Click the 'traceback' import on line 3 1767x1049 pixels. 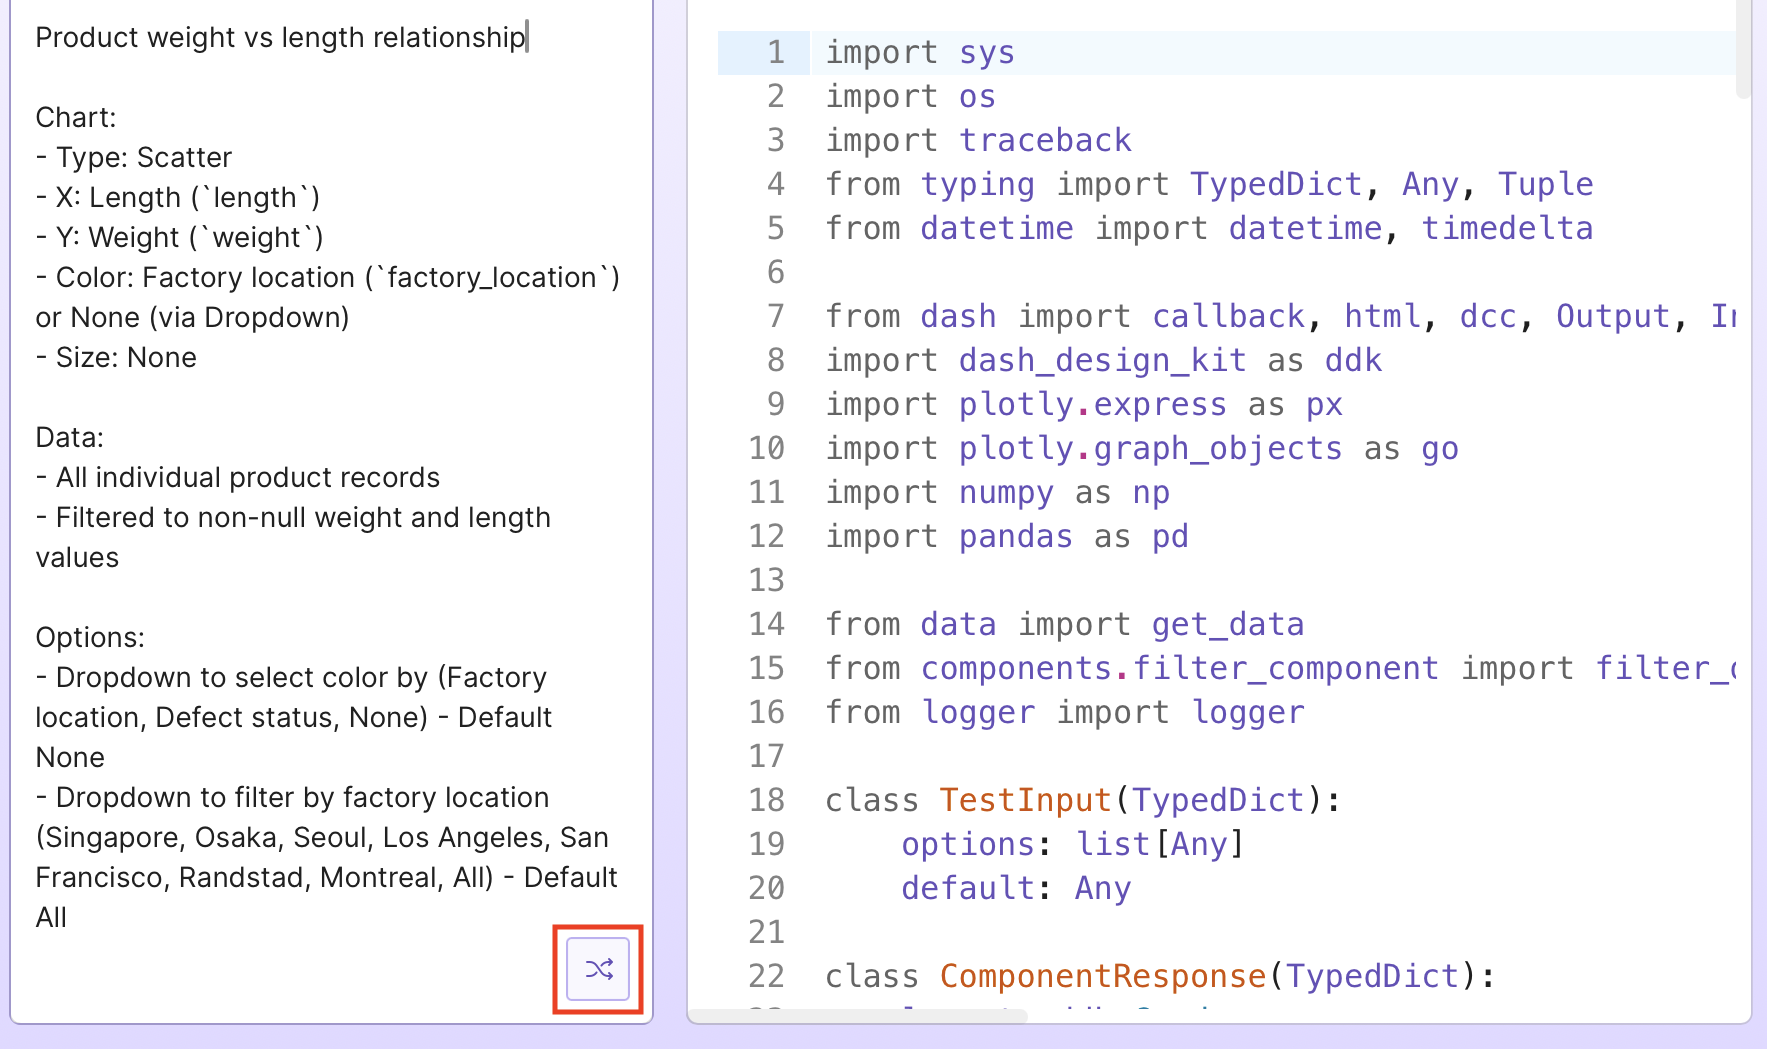[x=1045, y=140]
